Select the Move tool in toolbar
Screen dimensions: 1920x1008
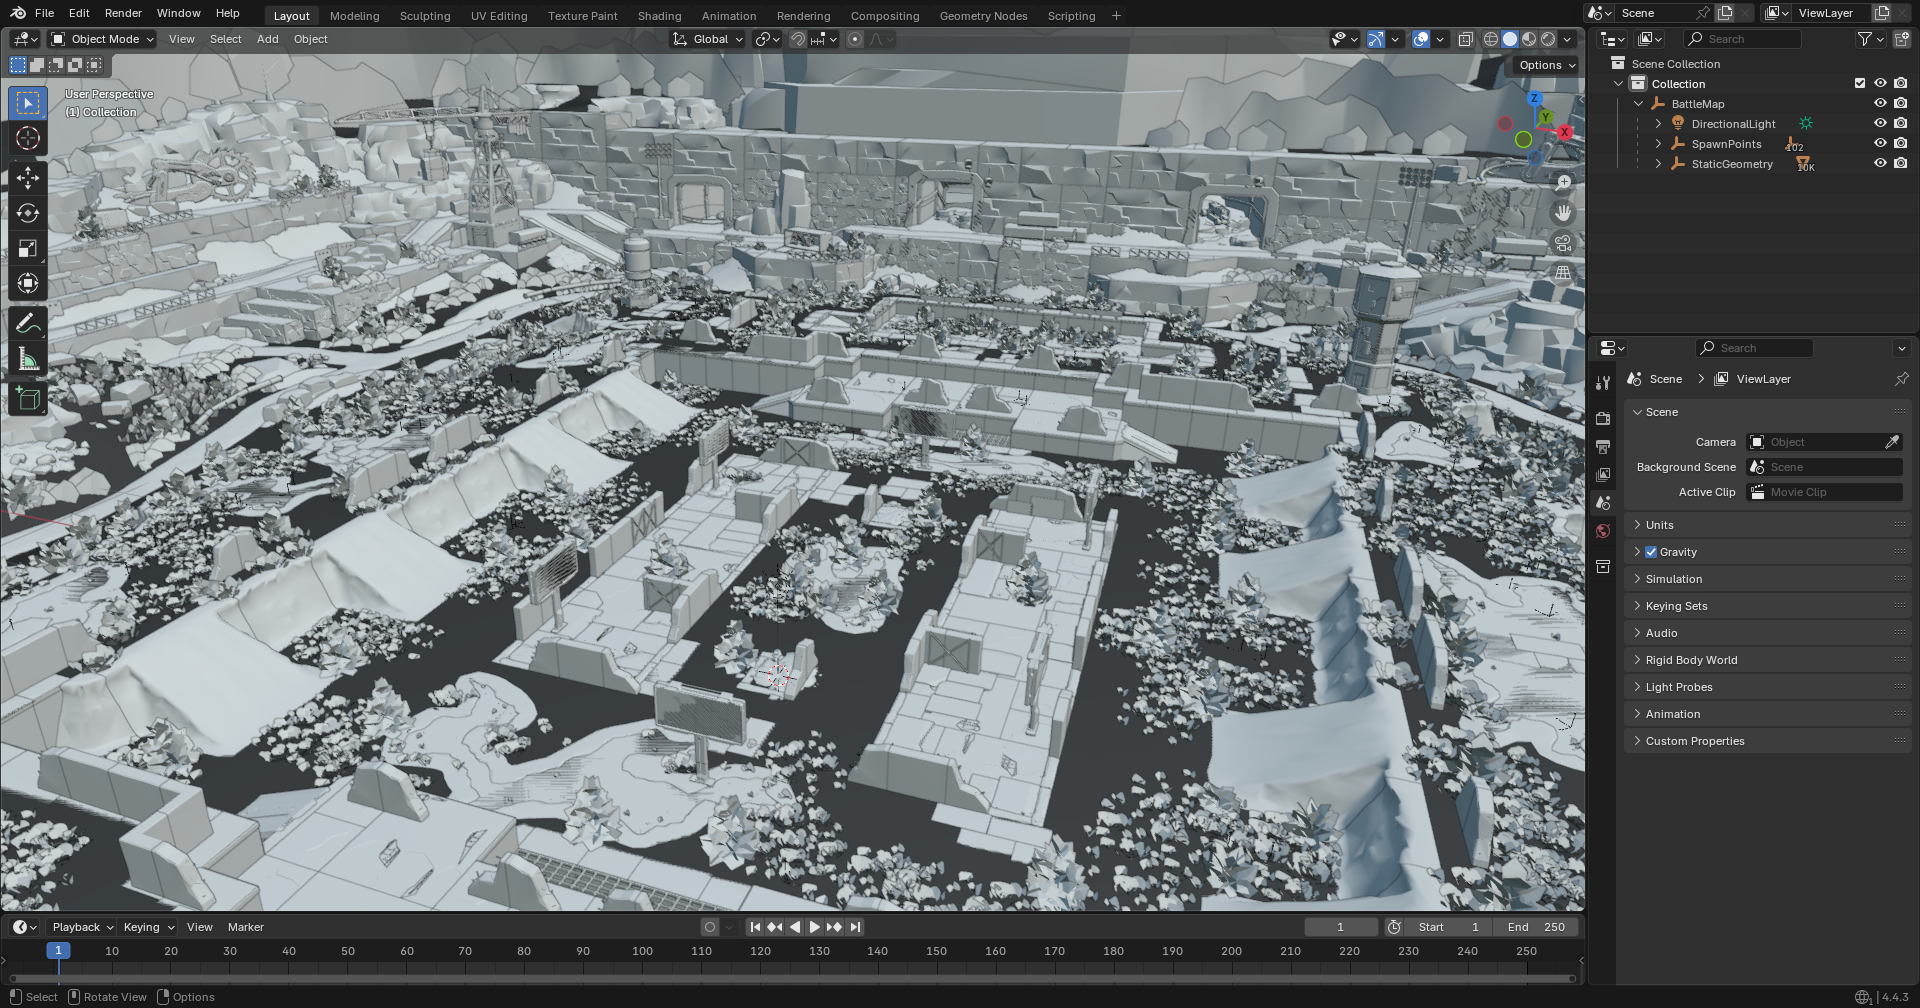tap(28, 178)
